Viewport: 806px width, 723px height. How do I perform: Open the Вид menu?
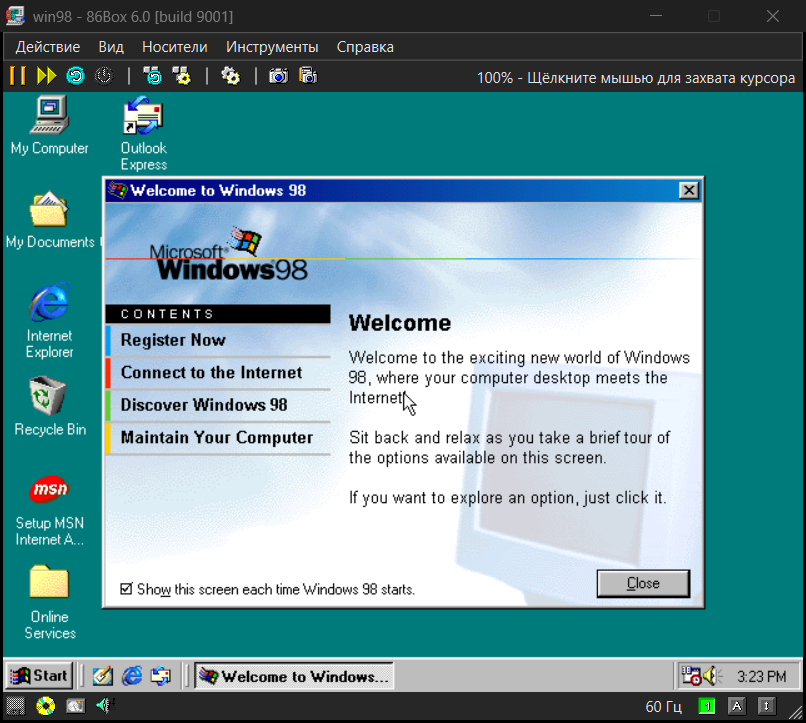click(x=111, y=47)
